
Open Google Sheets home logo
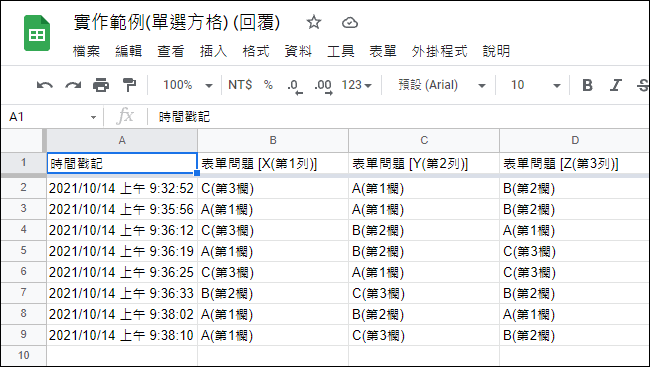pos(37,34)
